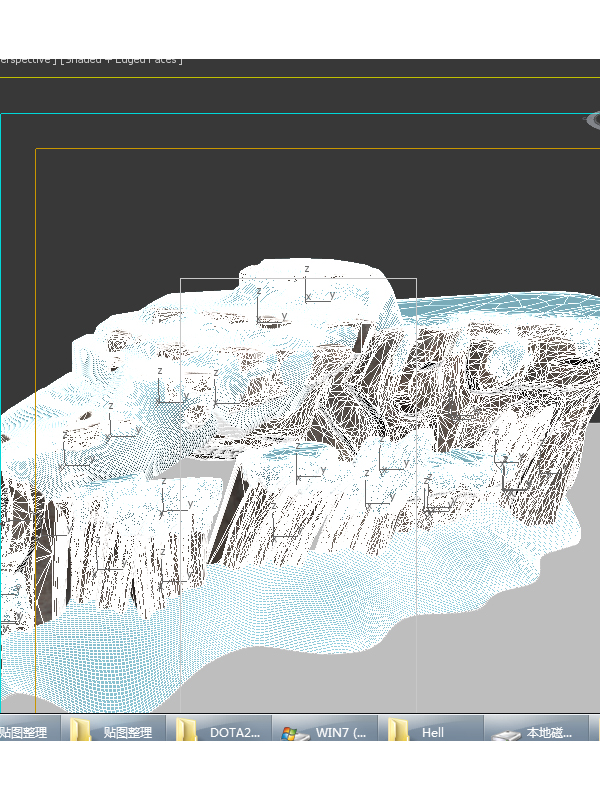Open the 贴图整理 taskbar button with folder icon
This screenshot has width=600, height=800.
116,732
